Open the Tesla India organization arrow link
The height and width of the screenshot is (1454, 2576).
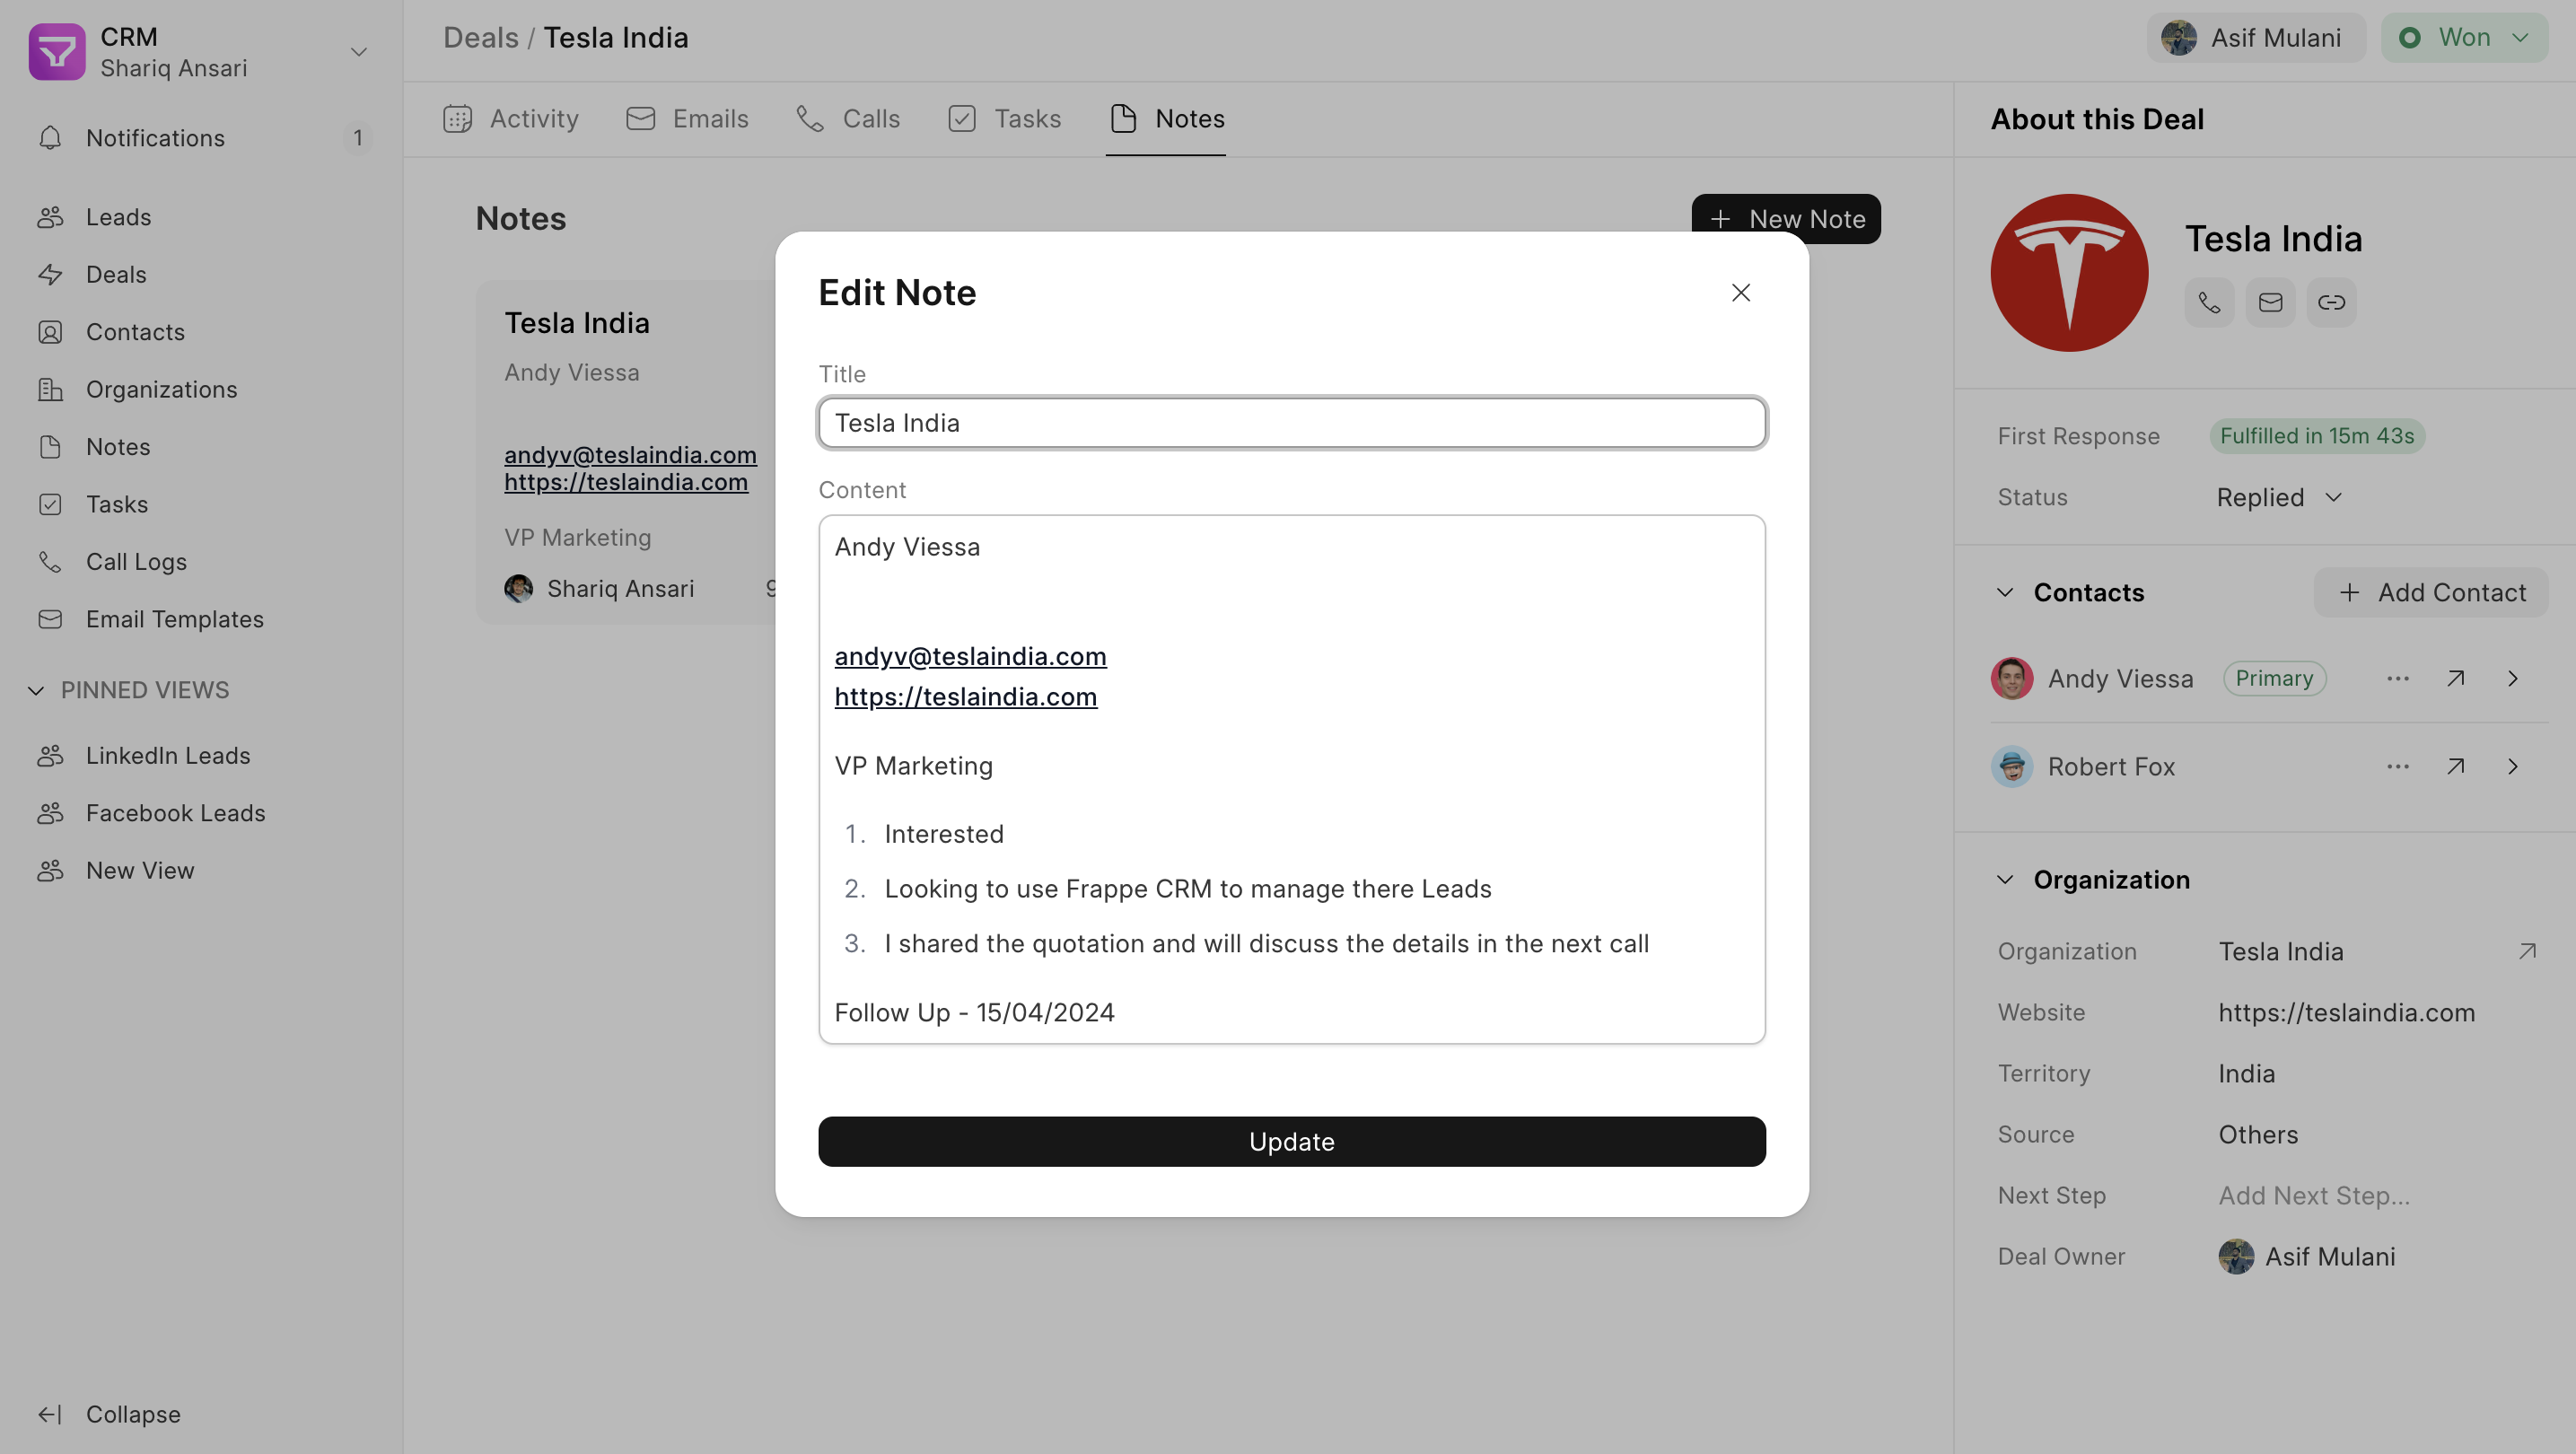point(2527,952)
